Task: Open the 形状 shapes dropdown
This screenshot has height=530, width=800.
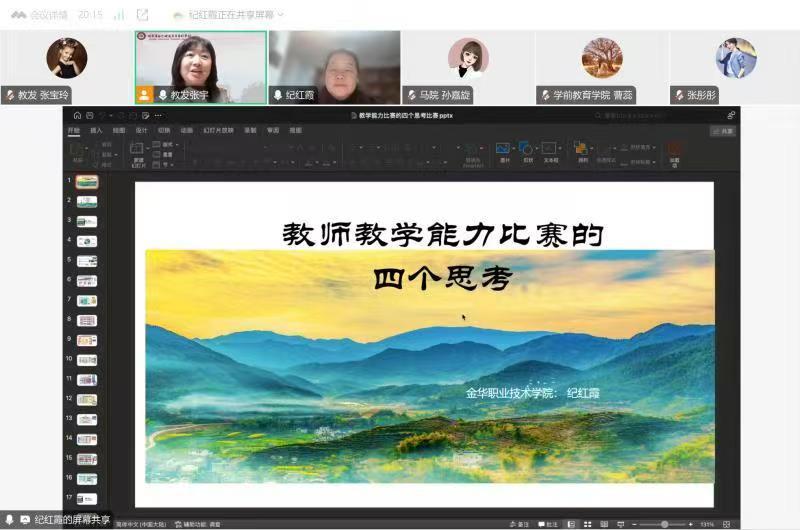Action: coord(527,151)
